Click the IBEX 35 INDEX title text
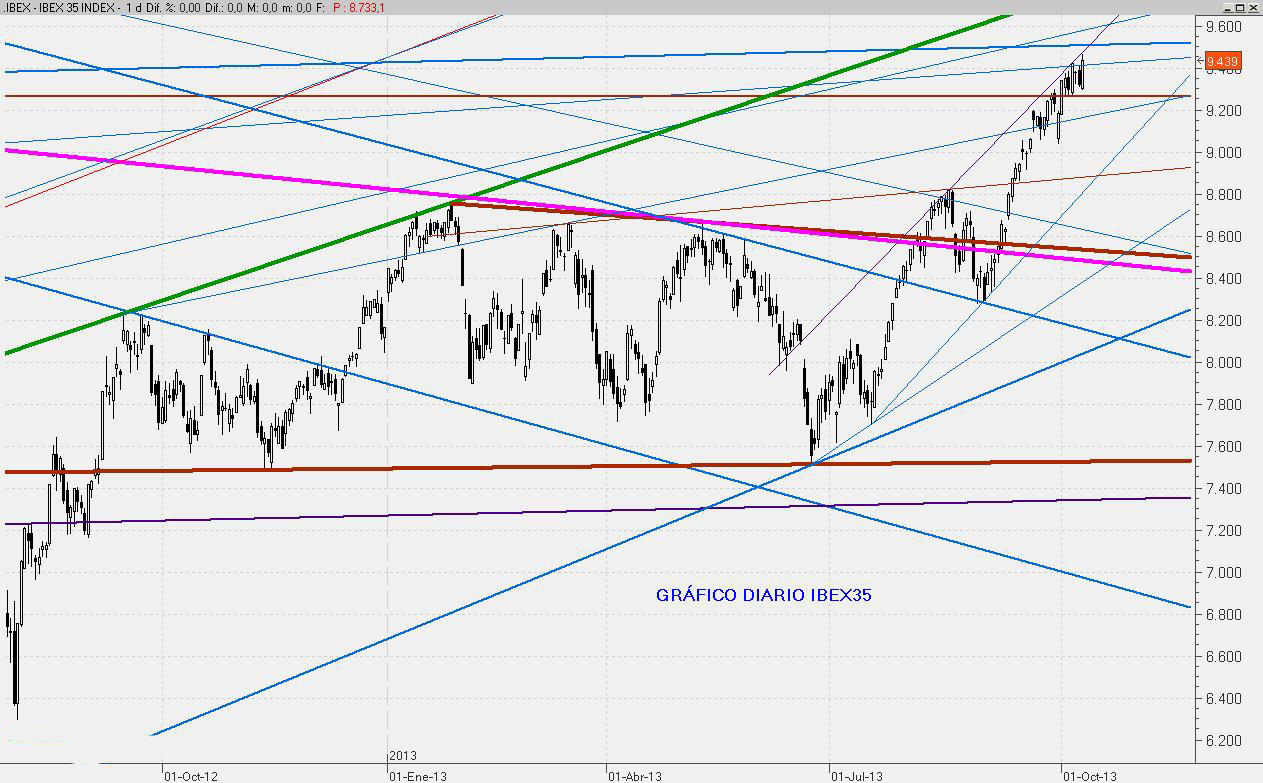Image resolution: width=1263 pixels, height=783 pixels. (73, 8)
